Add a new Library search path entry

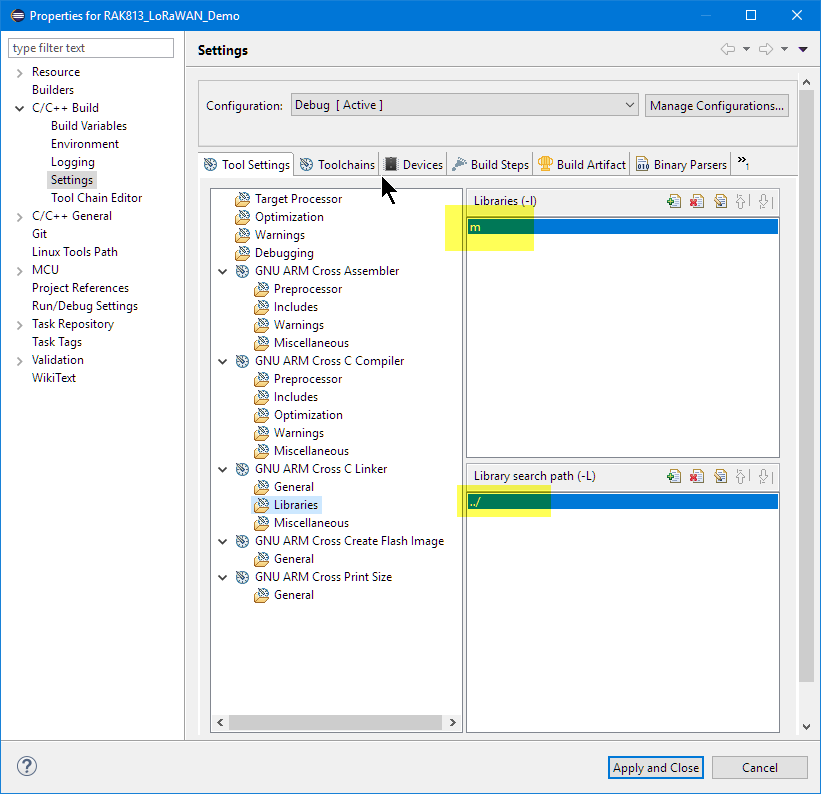point(674,476)
